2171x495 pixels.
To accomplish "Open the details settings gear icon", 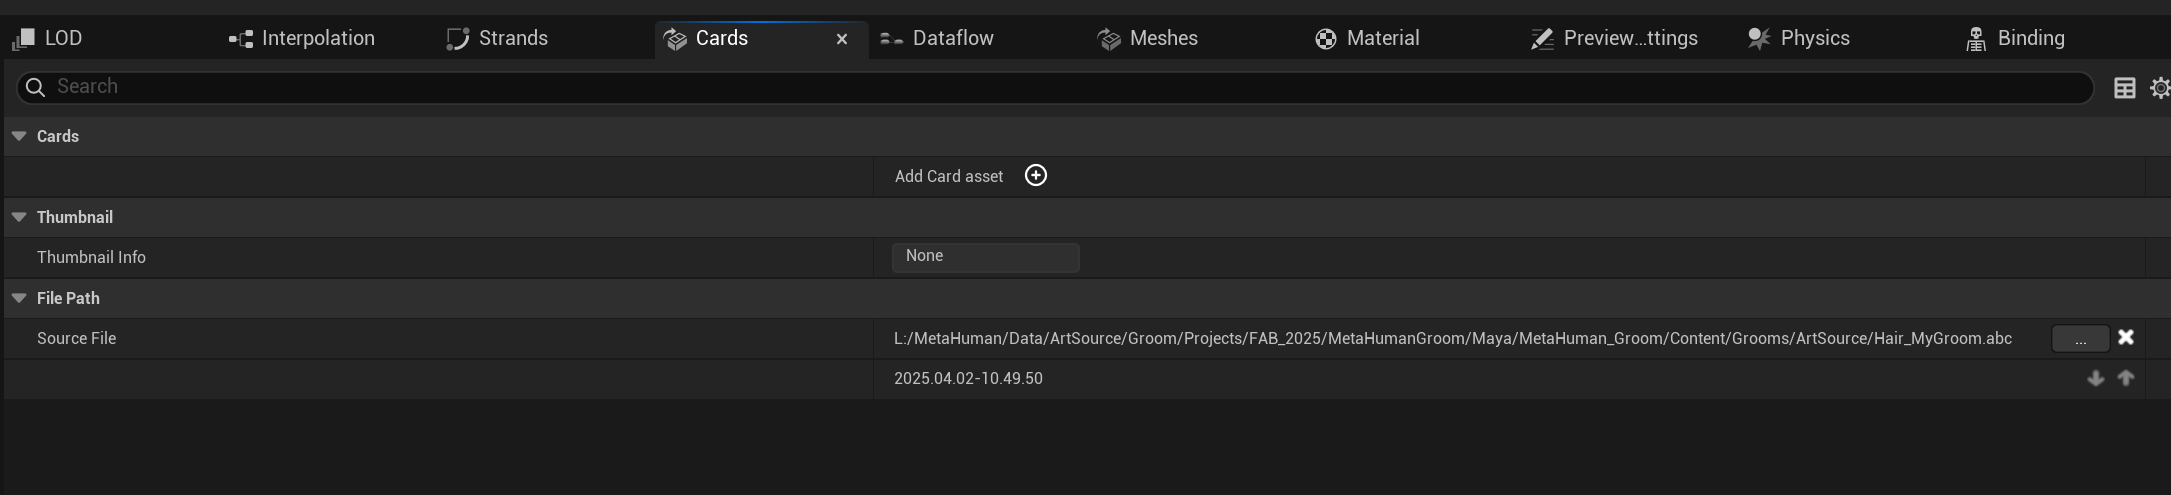I will click(x=2160, y=88).
